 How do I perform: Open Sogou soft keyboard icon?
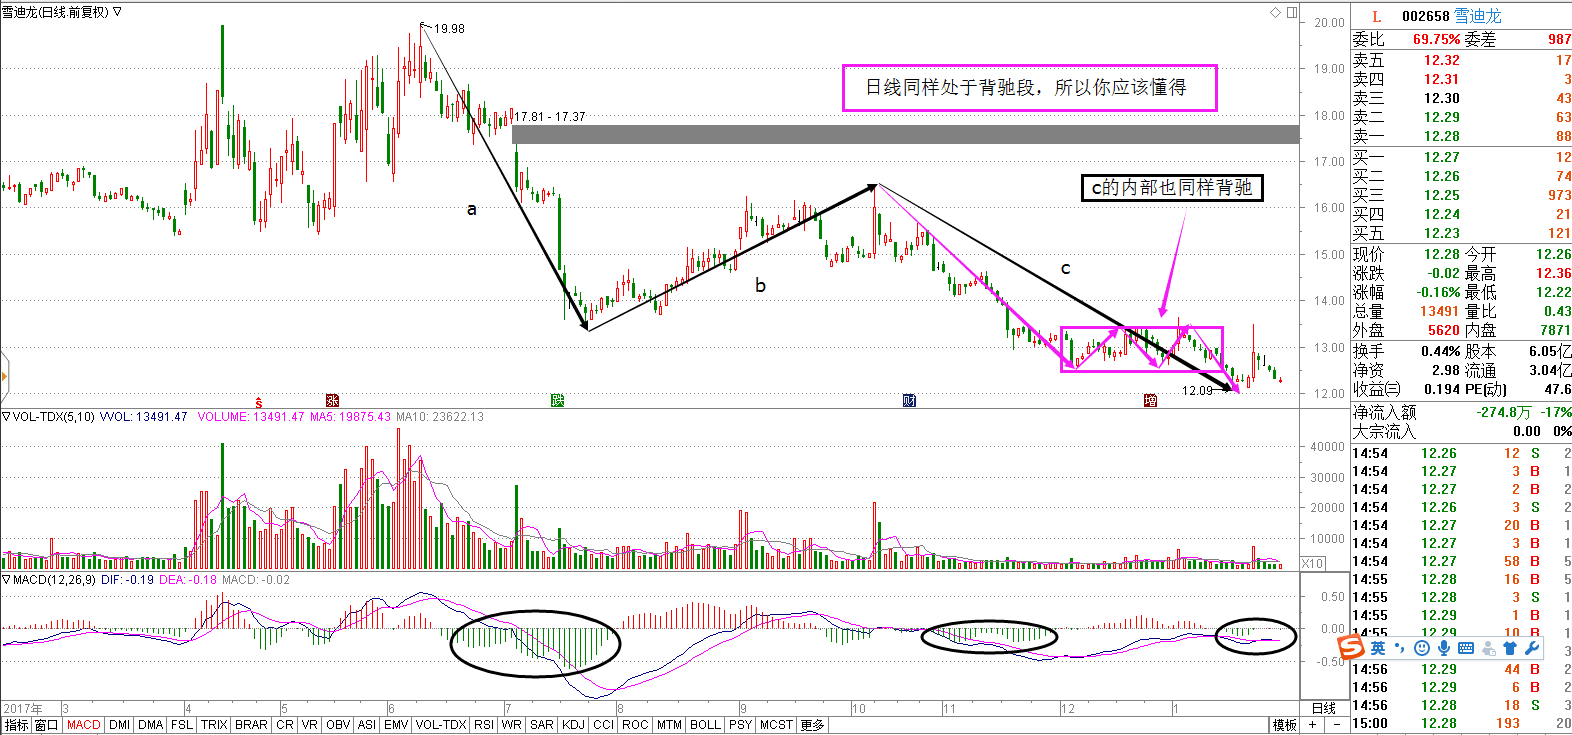pos(1466,649)
